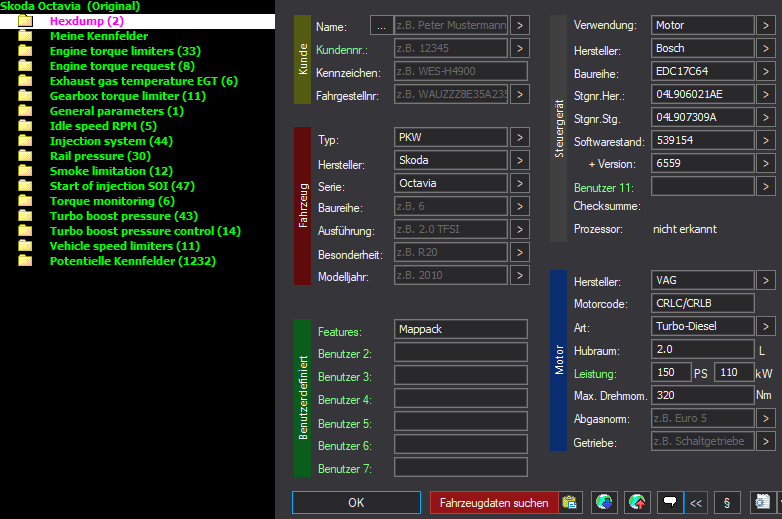The height and width of the screenshot is (519, 782).
Task: Click the << collapse button
Action: pyautogui.click(x=696, y=503)
